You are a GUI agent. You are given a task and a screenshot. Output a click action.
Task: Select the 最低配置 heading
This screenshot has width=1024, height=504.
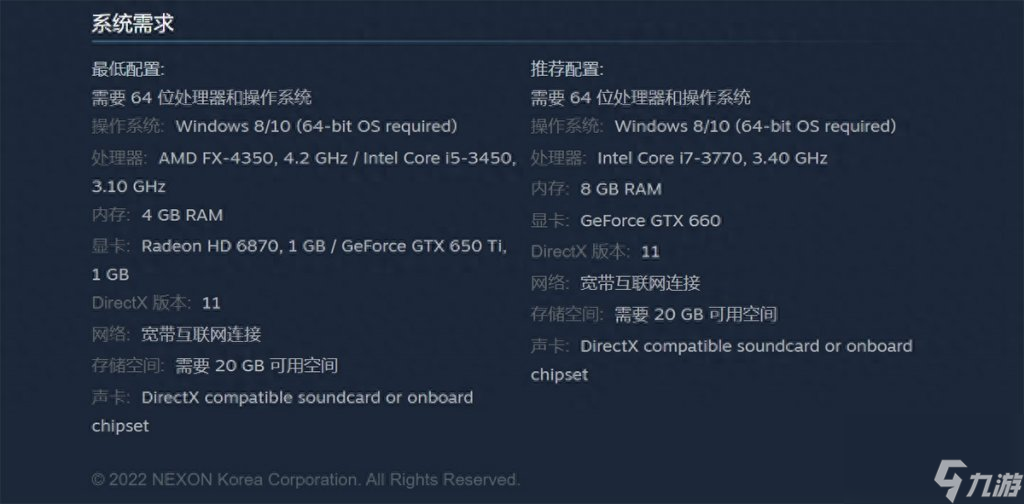point(128,69)
